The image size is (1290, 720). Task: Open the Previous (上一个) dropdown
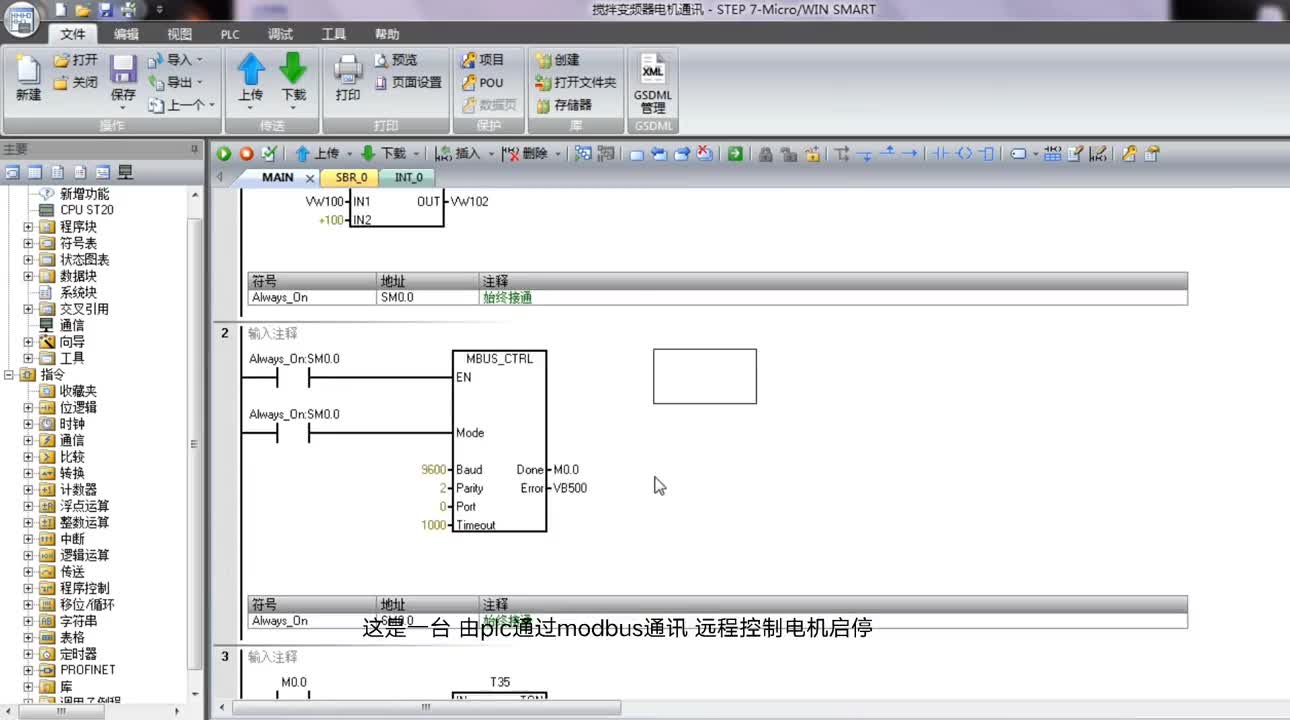181,105
